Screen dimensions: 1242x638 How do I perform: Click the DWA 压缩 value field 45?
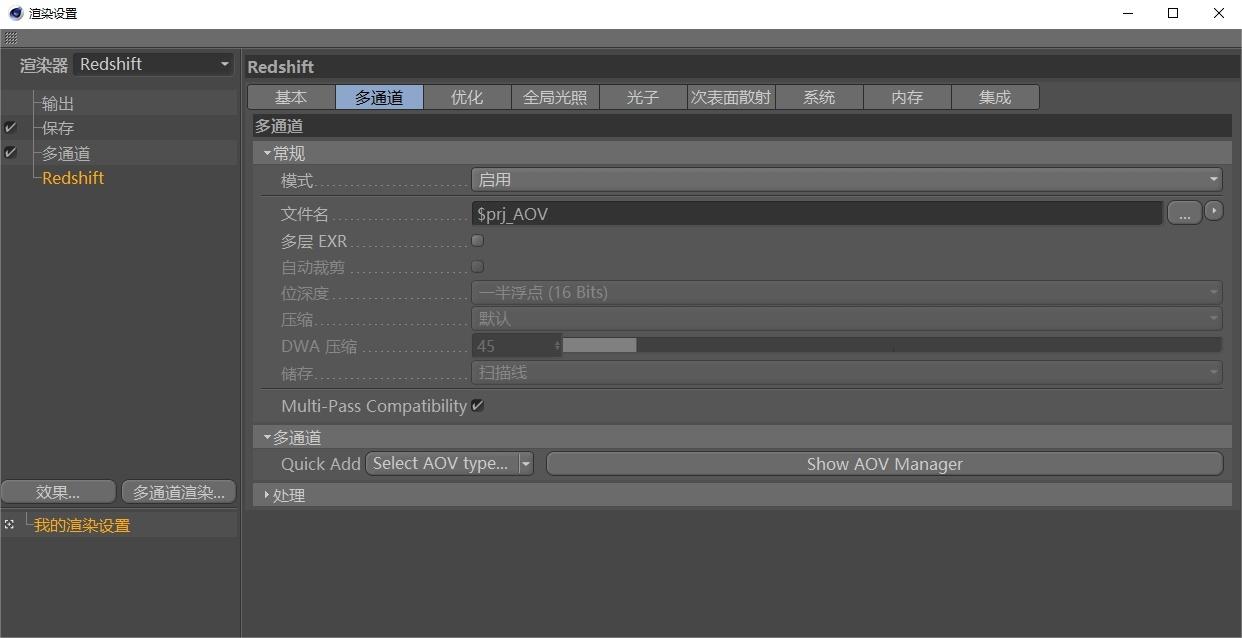point(512,346)
